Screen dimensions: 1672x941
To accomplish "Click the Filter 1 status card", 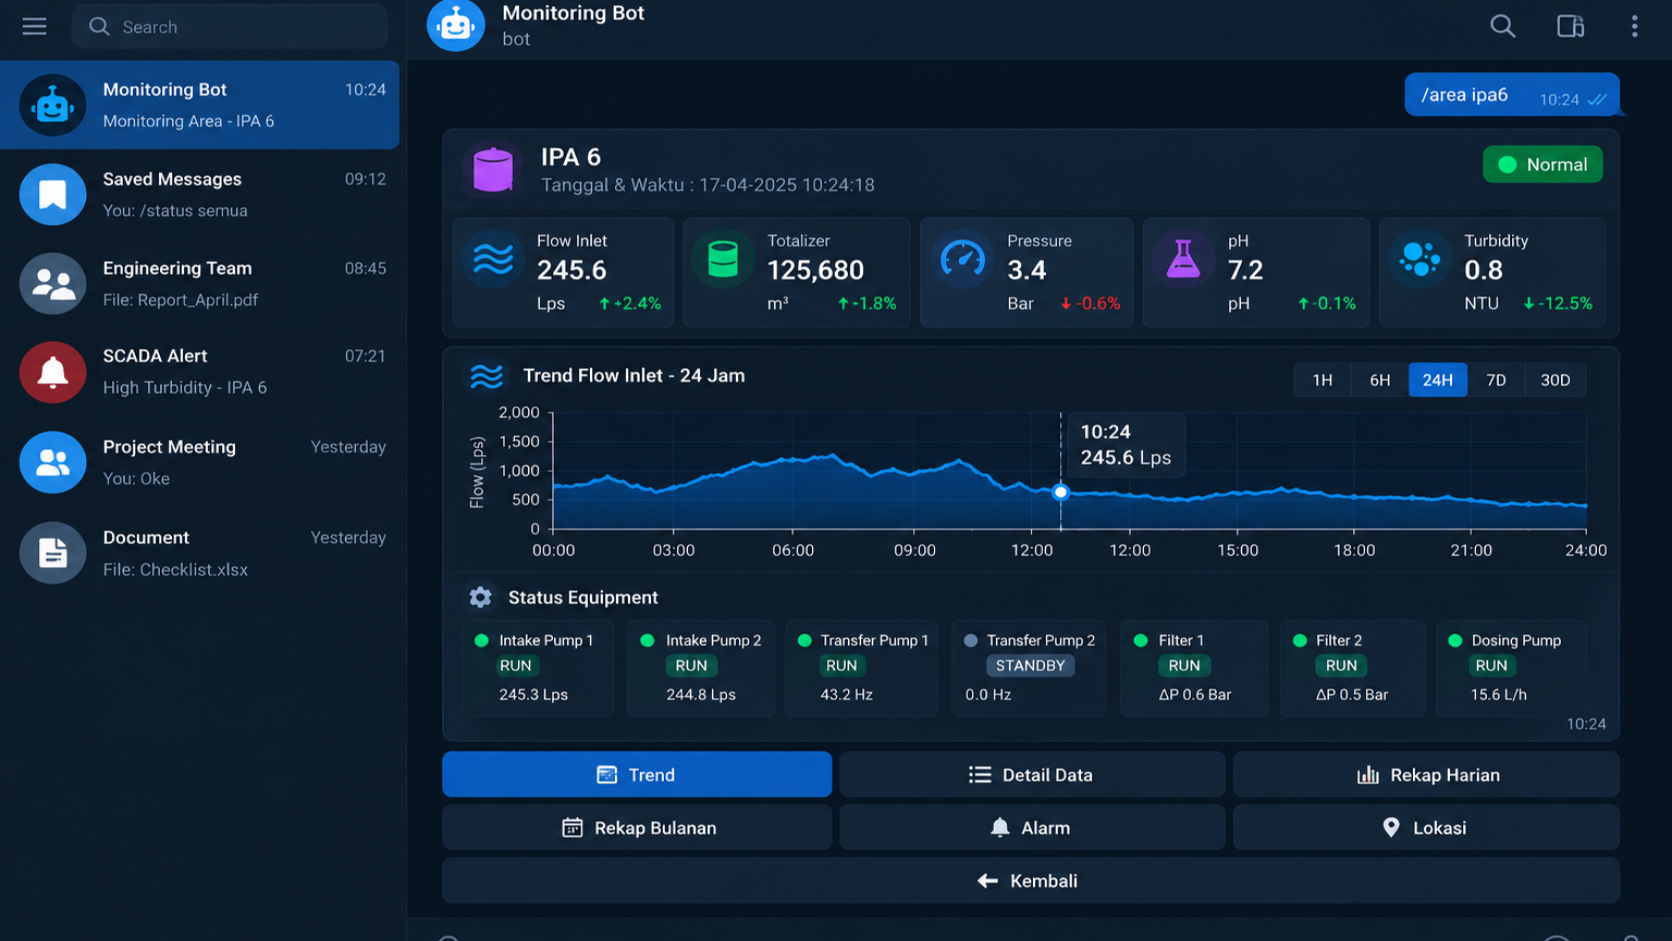I will (1194, 667).
